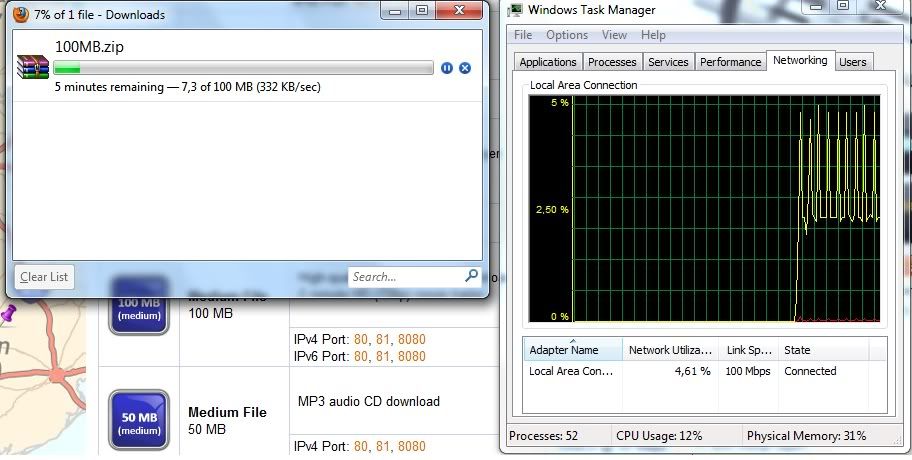This screenshot has width=912, height=460.
Task: Click the Processes: 52 status entry
Action: 543,436
